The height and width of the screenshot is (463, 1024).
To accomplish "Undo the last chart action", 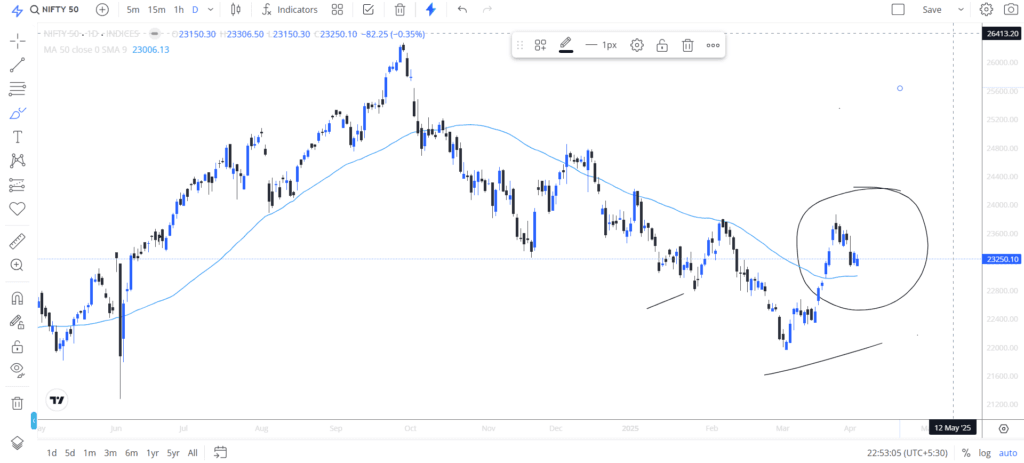I will pyautogui.click(x=462, y=10).
